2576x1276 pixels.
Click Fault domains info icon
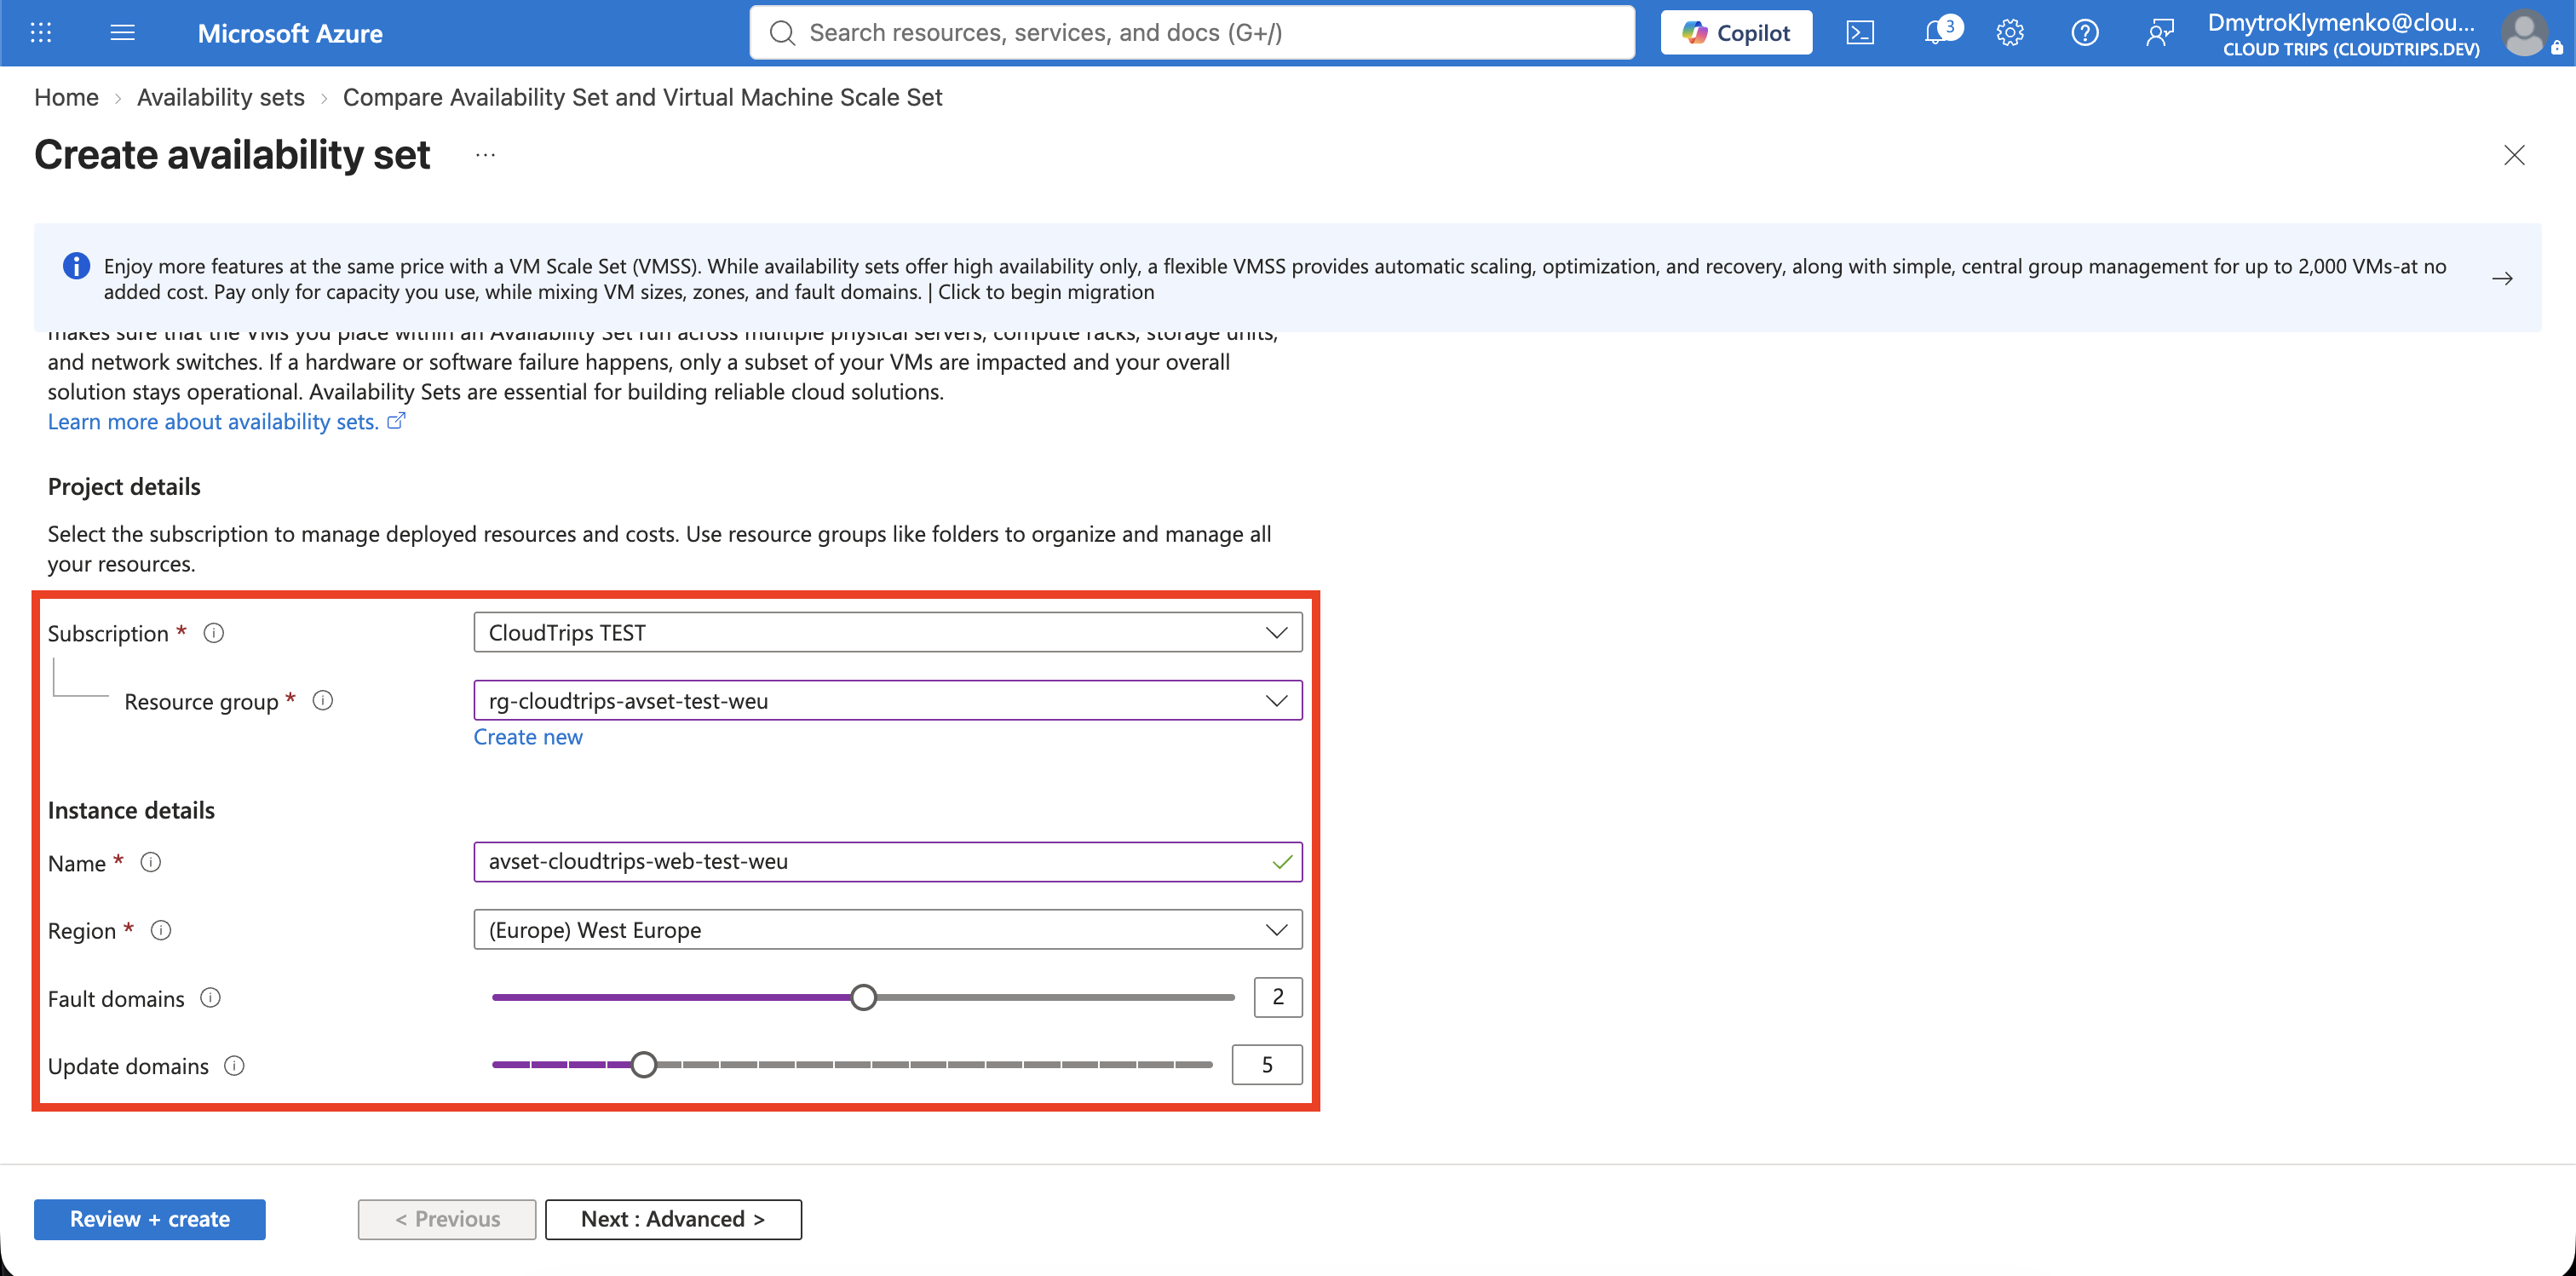(x=210, y=998)
